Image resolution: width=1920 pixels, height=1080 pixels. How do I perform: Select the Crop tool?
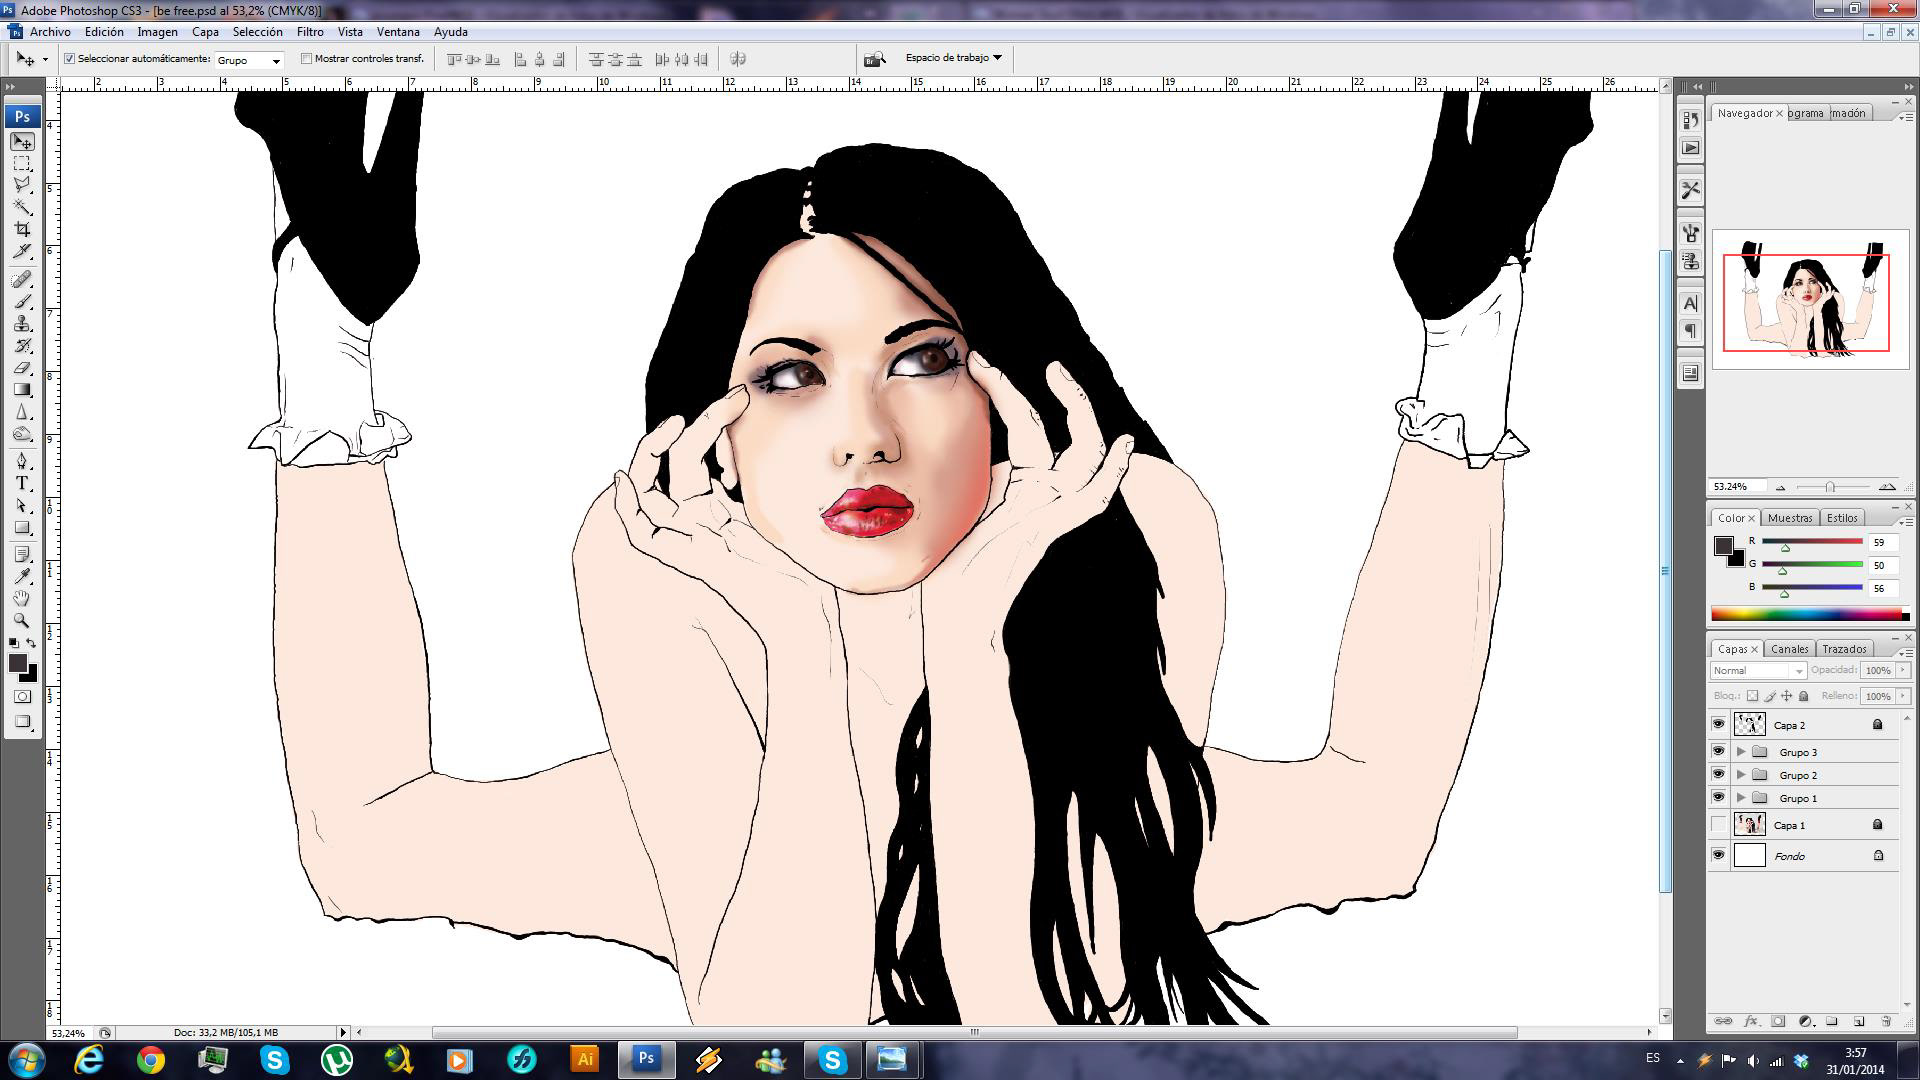(x=22, y=230)
